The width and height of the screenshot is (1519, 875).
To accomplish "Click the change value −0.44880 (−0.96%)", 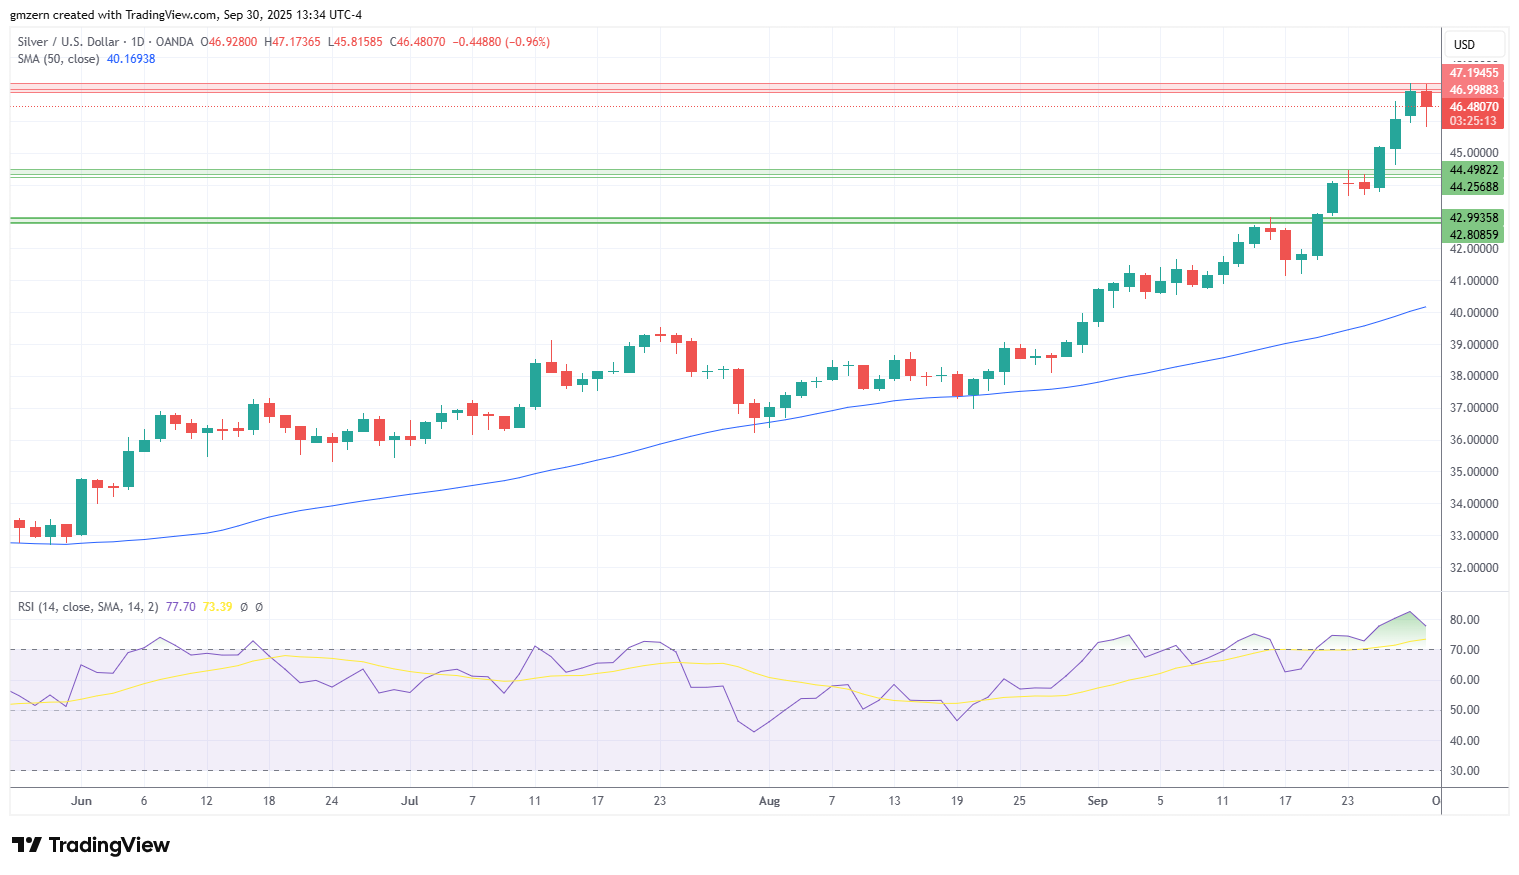I will pyautogui.click(x=501, y=42).
